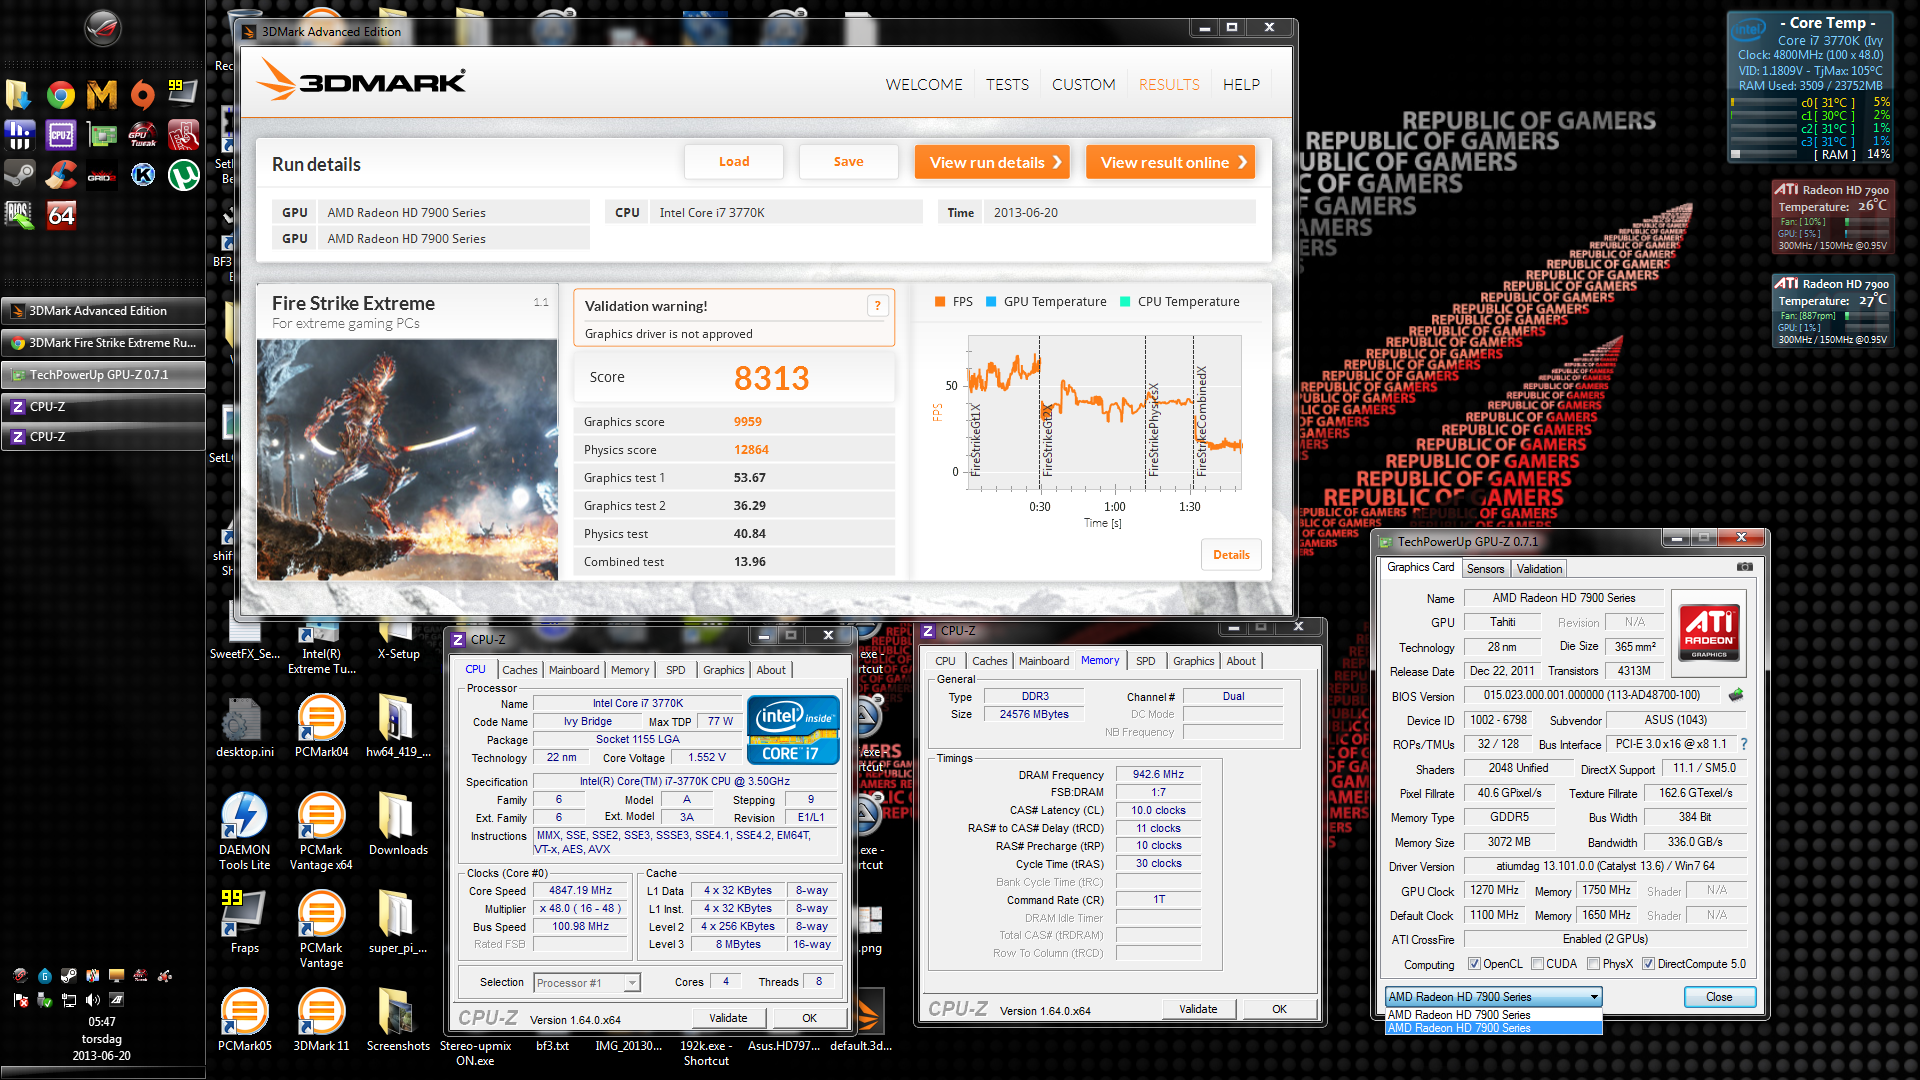
Task: Launch the purple CPU-Z quick launch icon
Action: [x=61, y=134]
